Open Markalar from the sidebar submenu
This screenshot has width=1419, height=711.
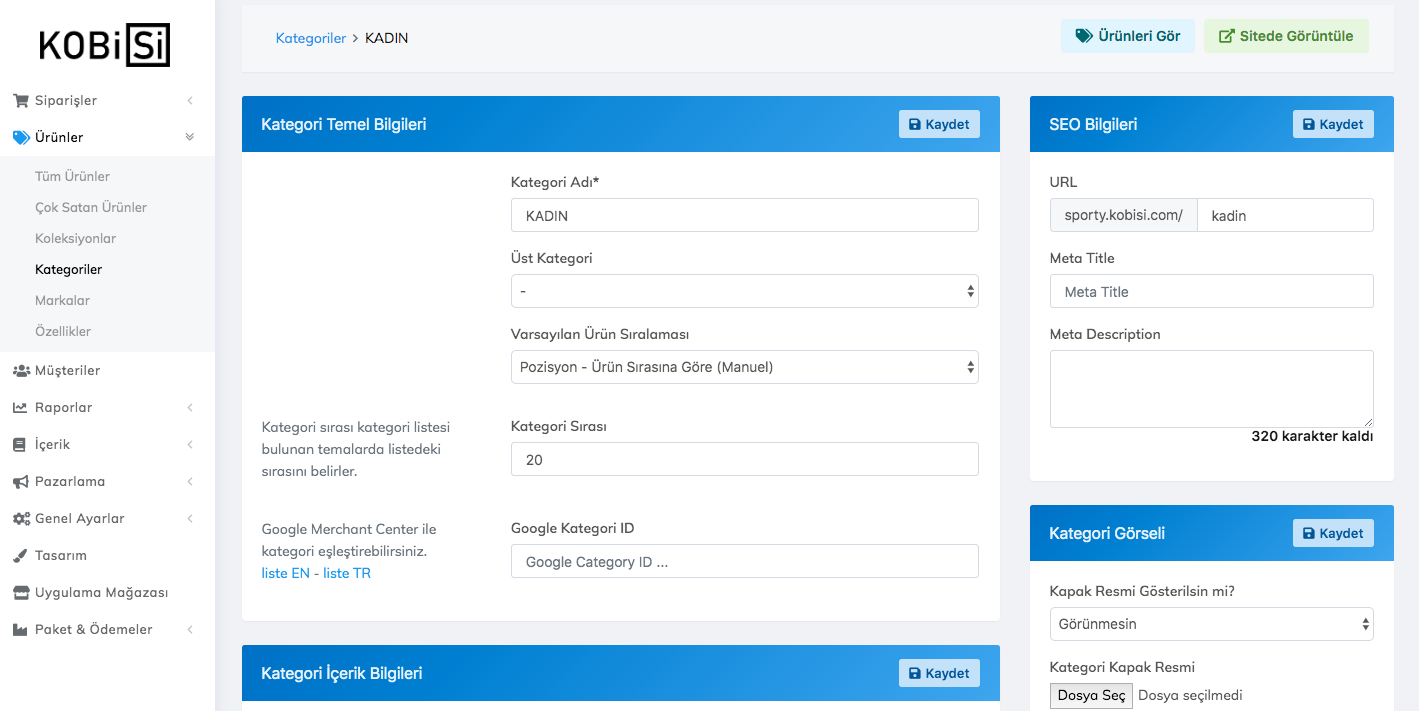point(62,300)
